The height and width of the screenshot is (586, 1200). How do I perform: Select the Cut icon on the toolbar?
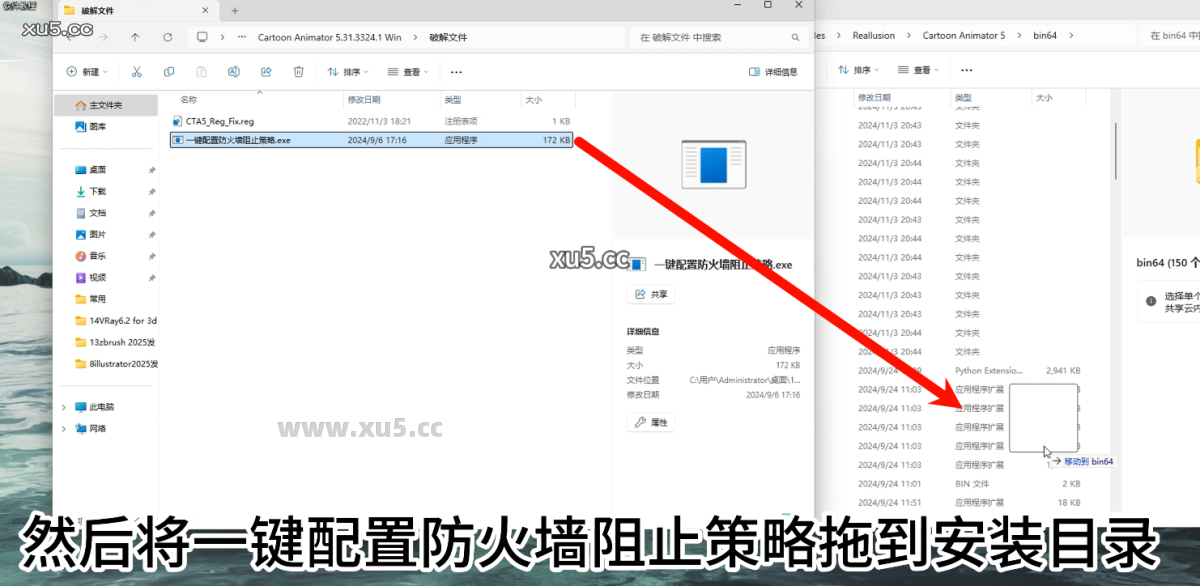tap(136, 73)
